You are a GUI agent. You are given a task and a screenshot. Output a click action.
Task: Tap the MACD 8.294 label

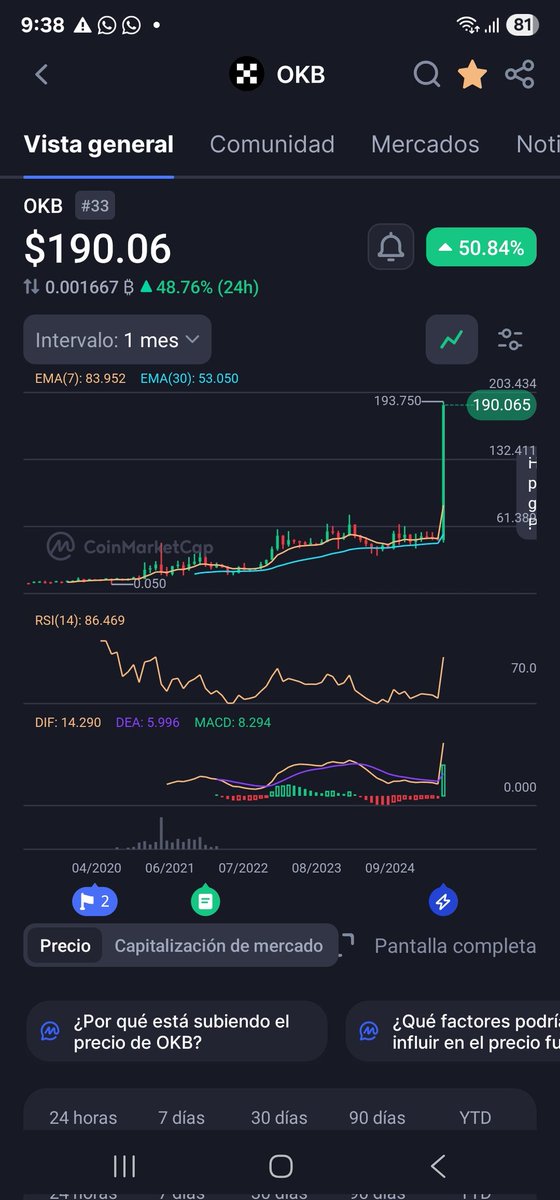(231, 721)
